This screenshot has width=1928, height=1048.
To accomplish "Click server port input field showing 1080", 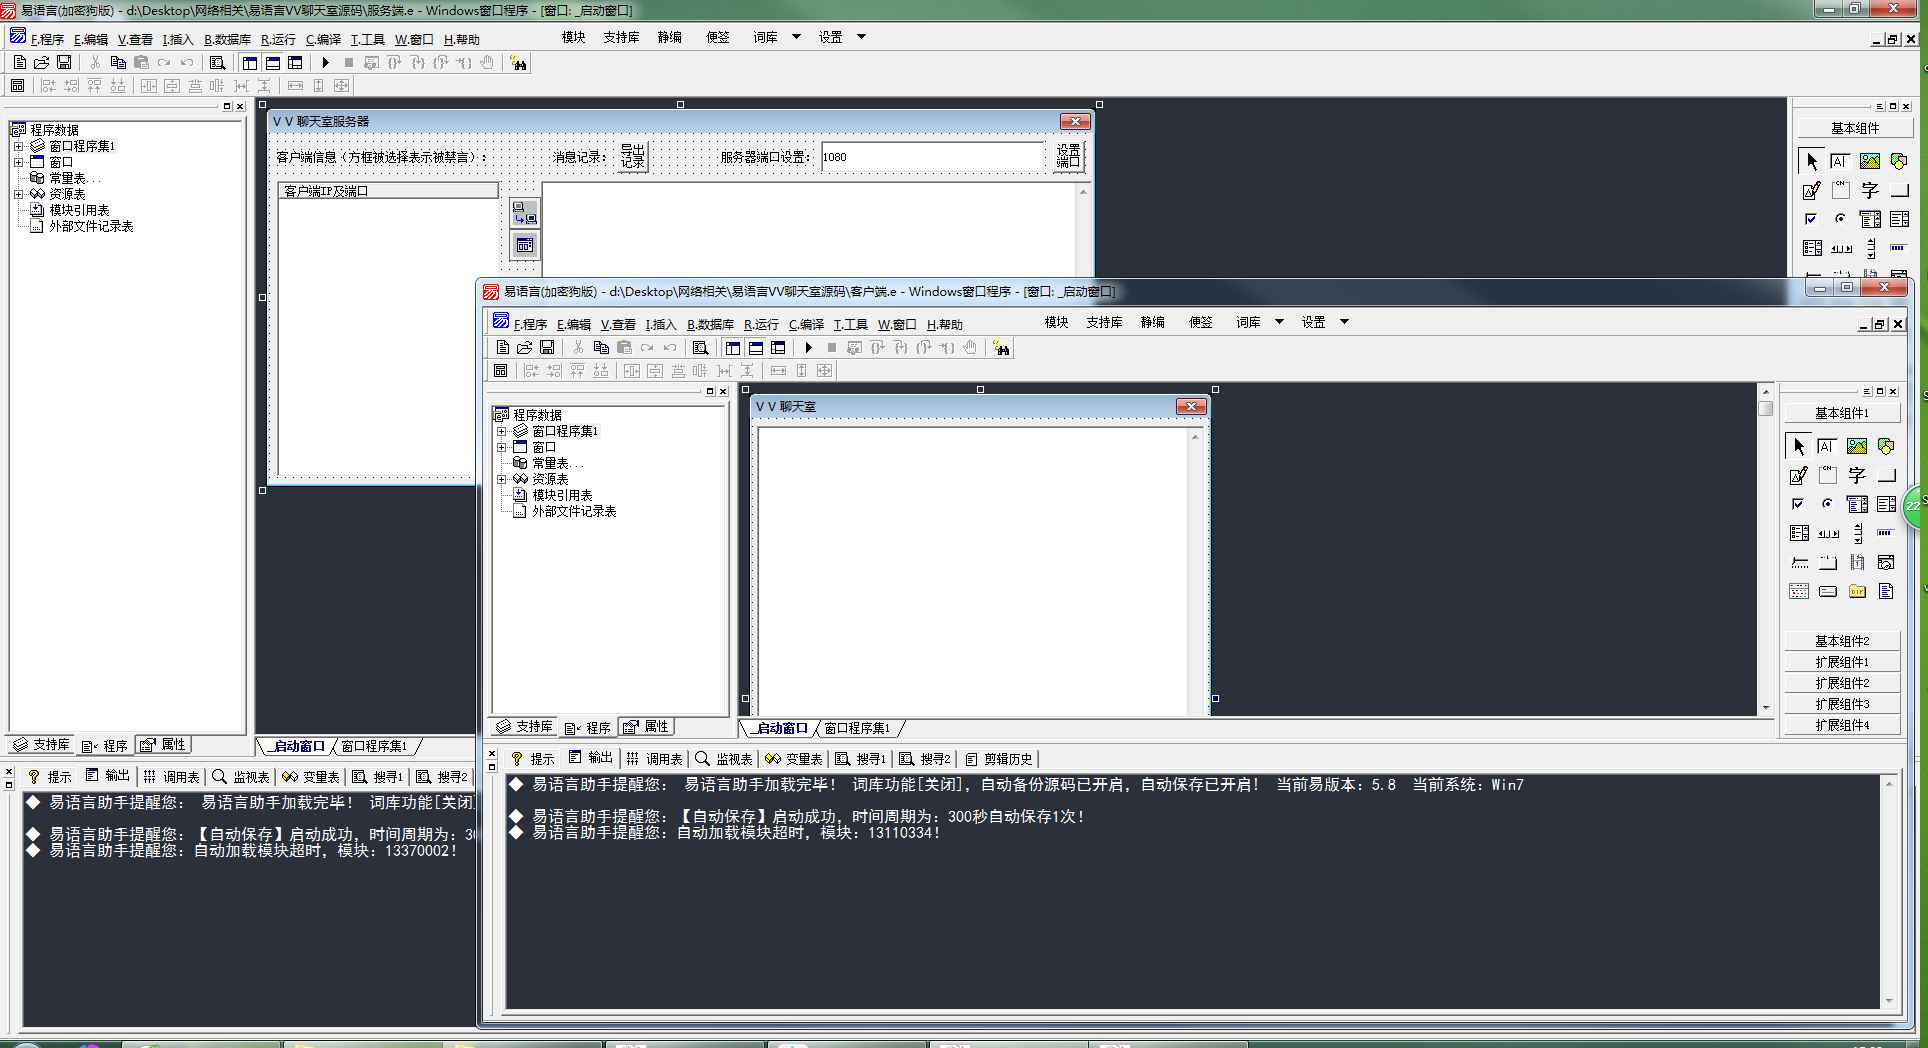I will (x=933, y=157).
